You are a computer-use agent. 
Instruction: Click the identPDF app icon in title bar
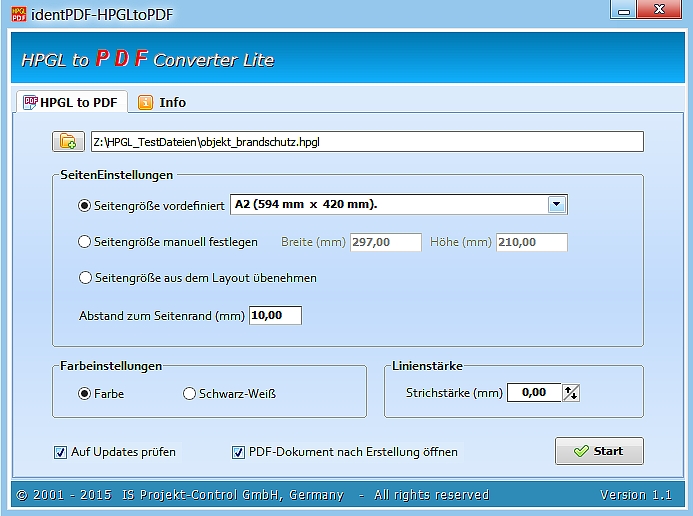click(x=18, y=12)
